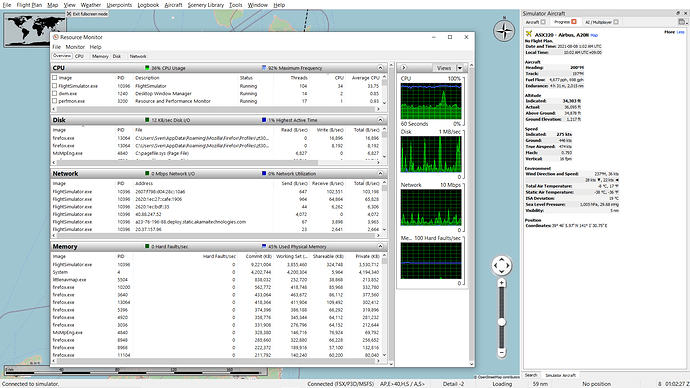
Task: Click the Less link in Progress panel
Action: 680,32
